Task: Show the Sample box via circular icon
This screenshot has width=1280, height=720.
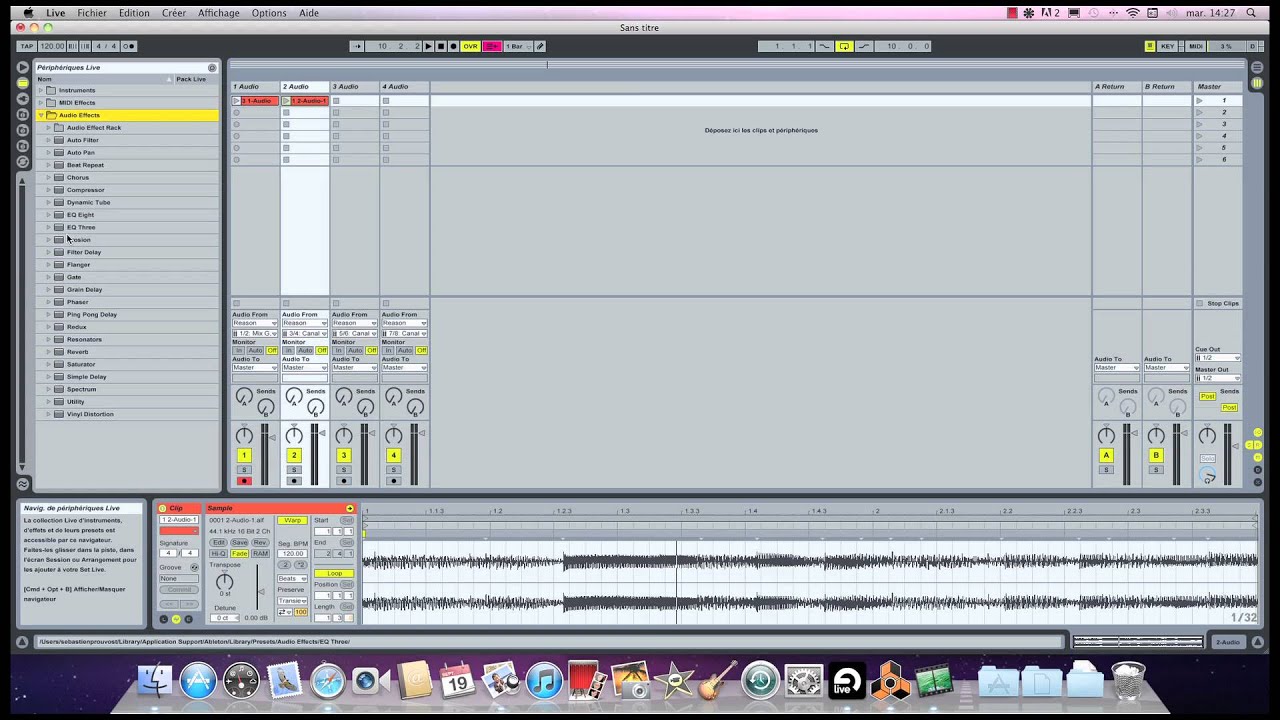Action: coord(176,619)
